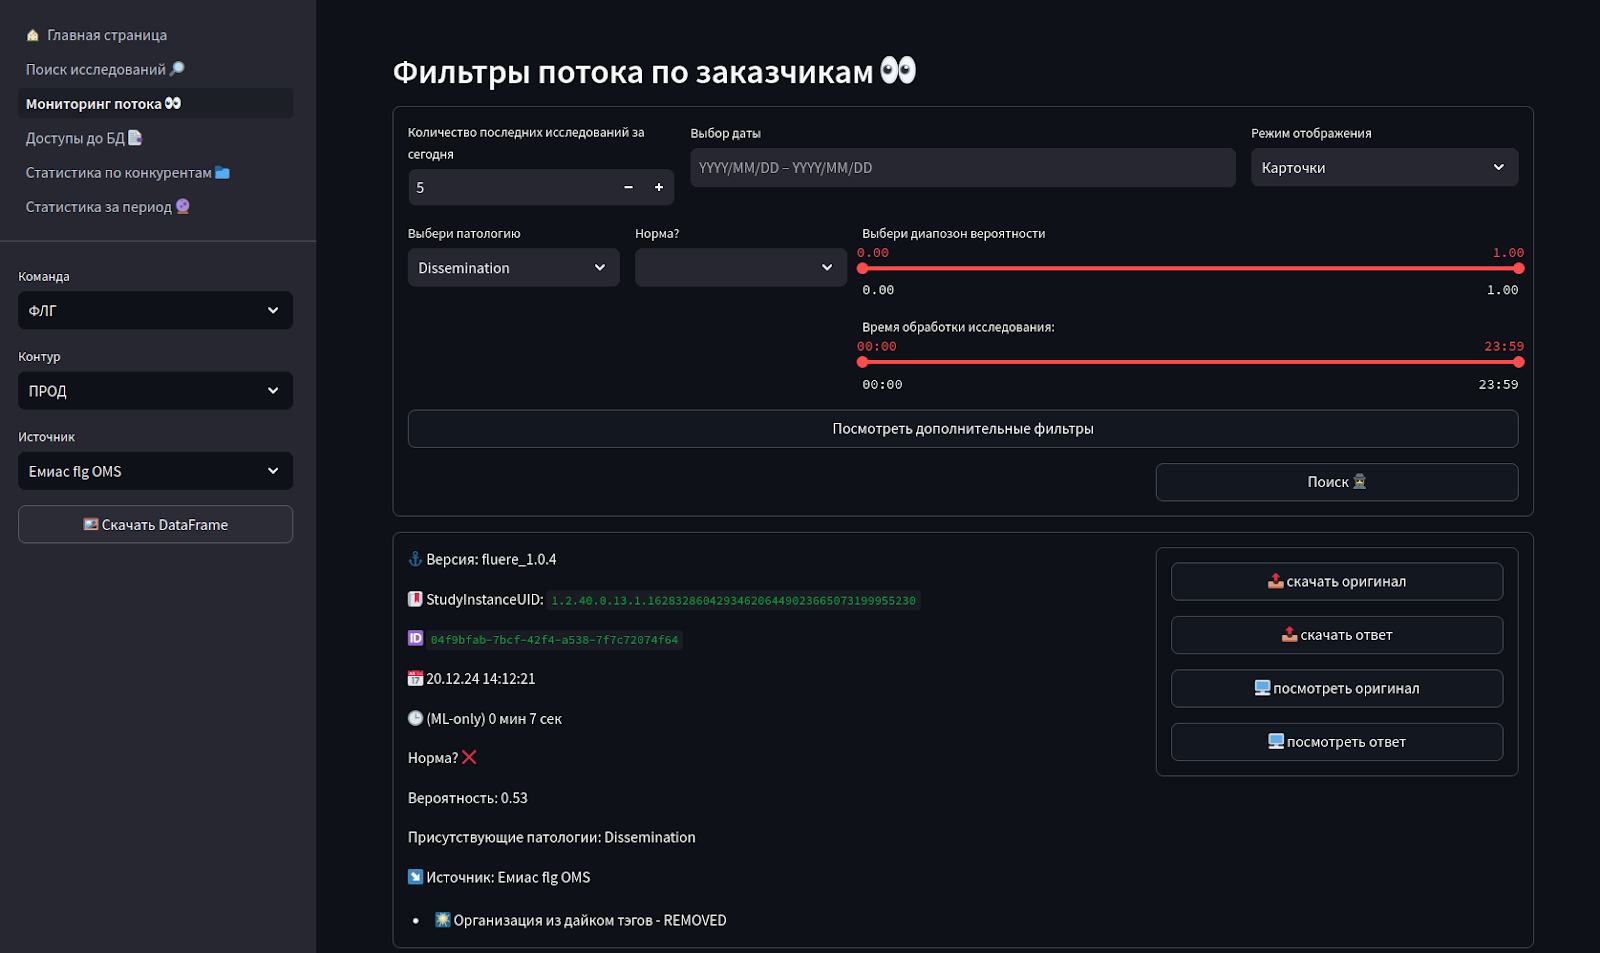
Task: Expand Посмотреть дополнительные фильтры
Action: [x=962, y=429]
